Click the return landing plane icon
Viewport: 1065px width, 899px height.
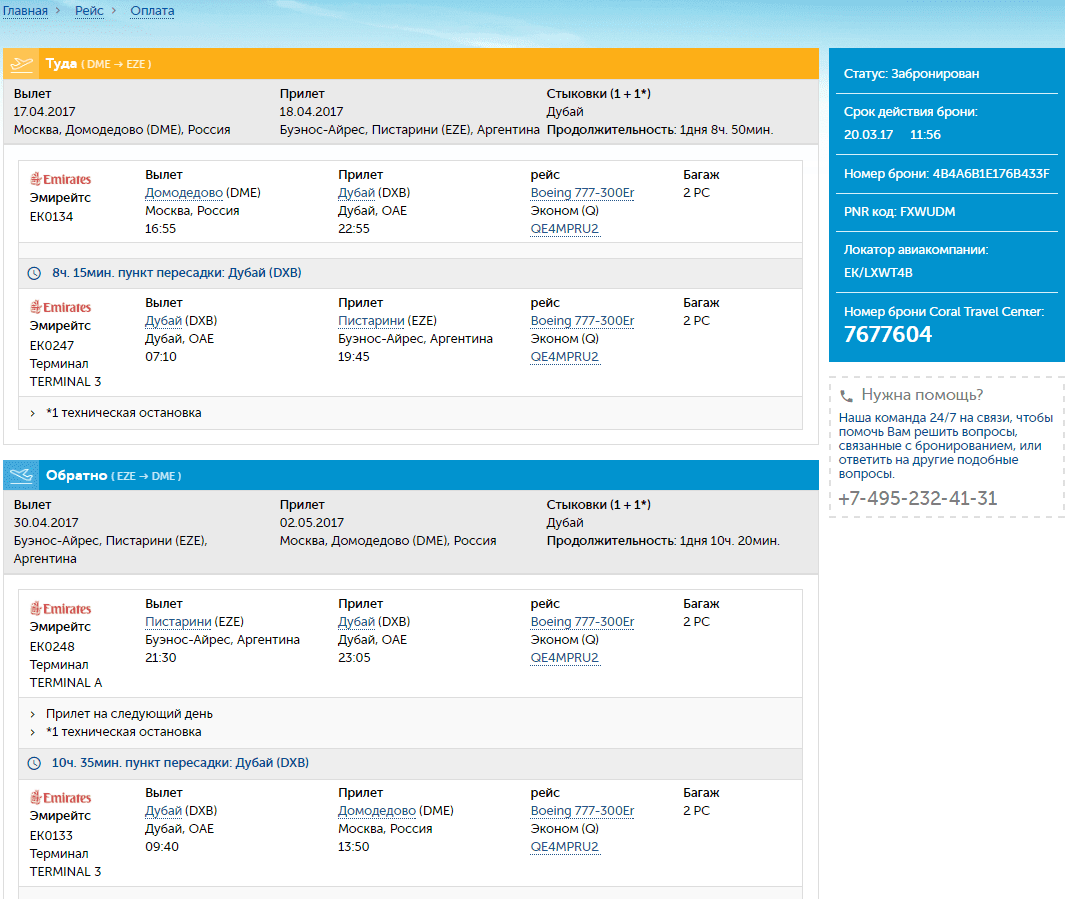point(21,475)
